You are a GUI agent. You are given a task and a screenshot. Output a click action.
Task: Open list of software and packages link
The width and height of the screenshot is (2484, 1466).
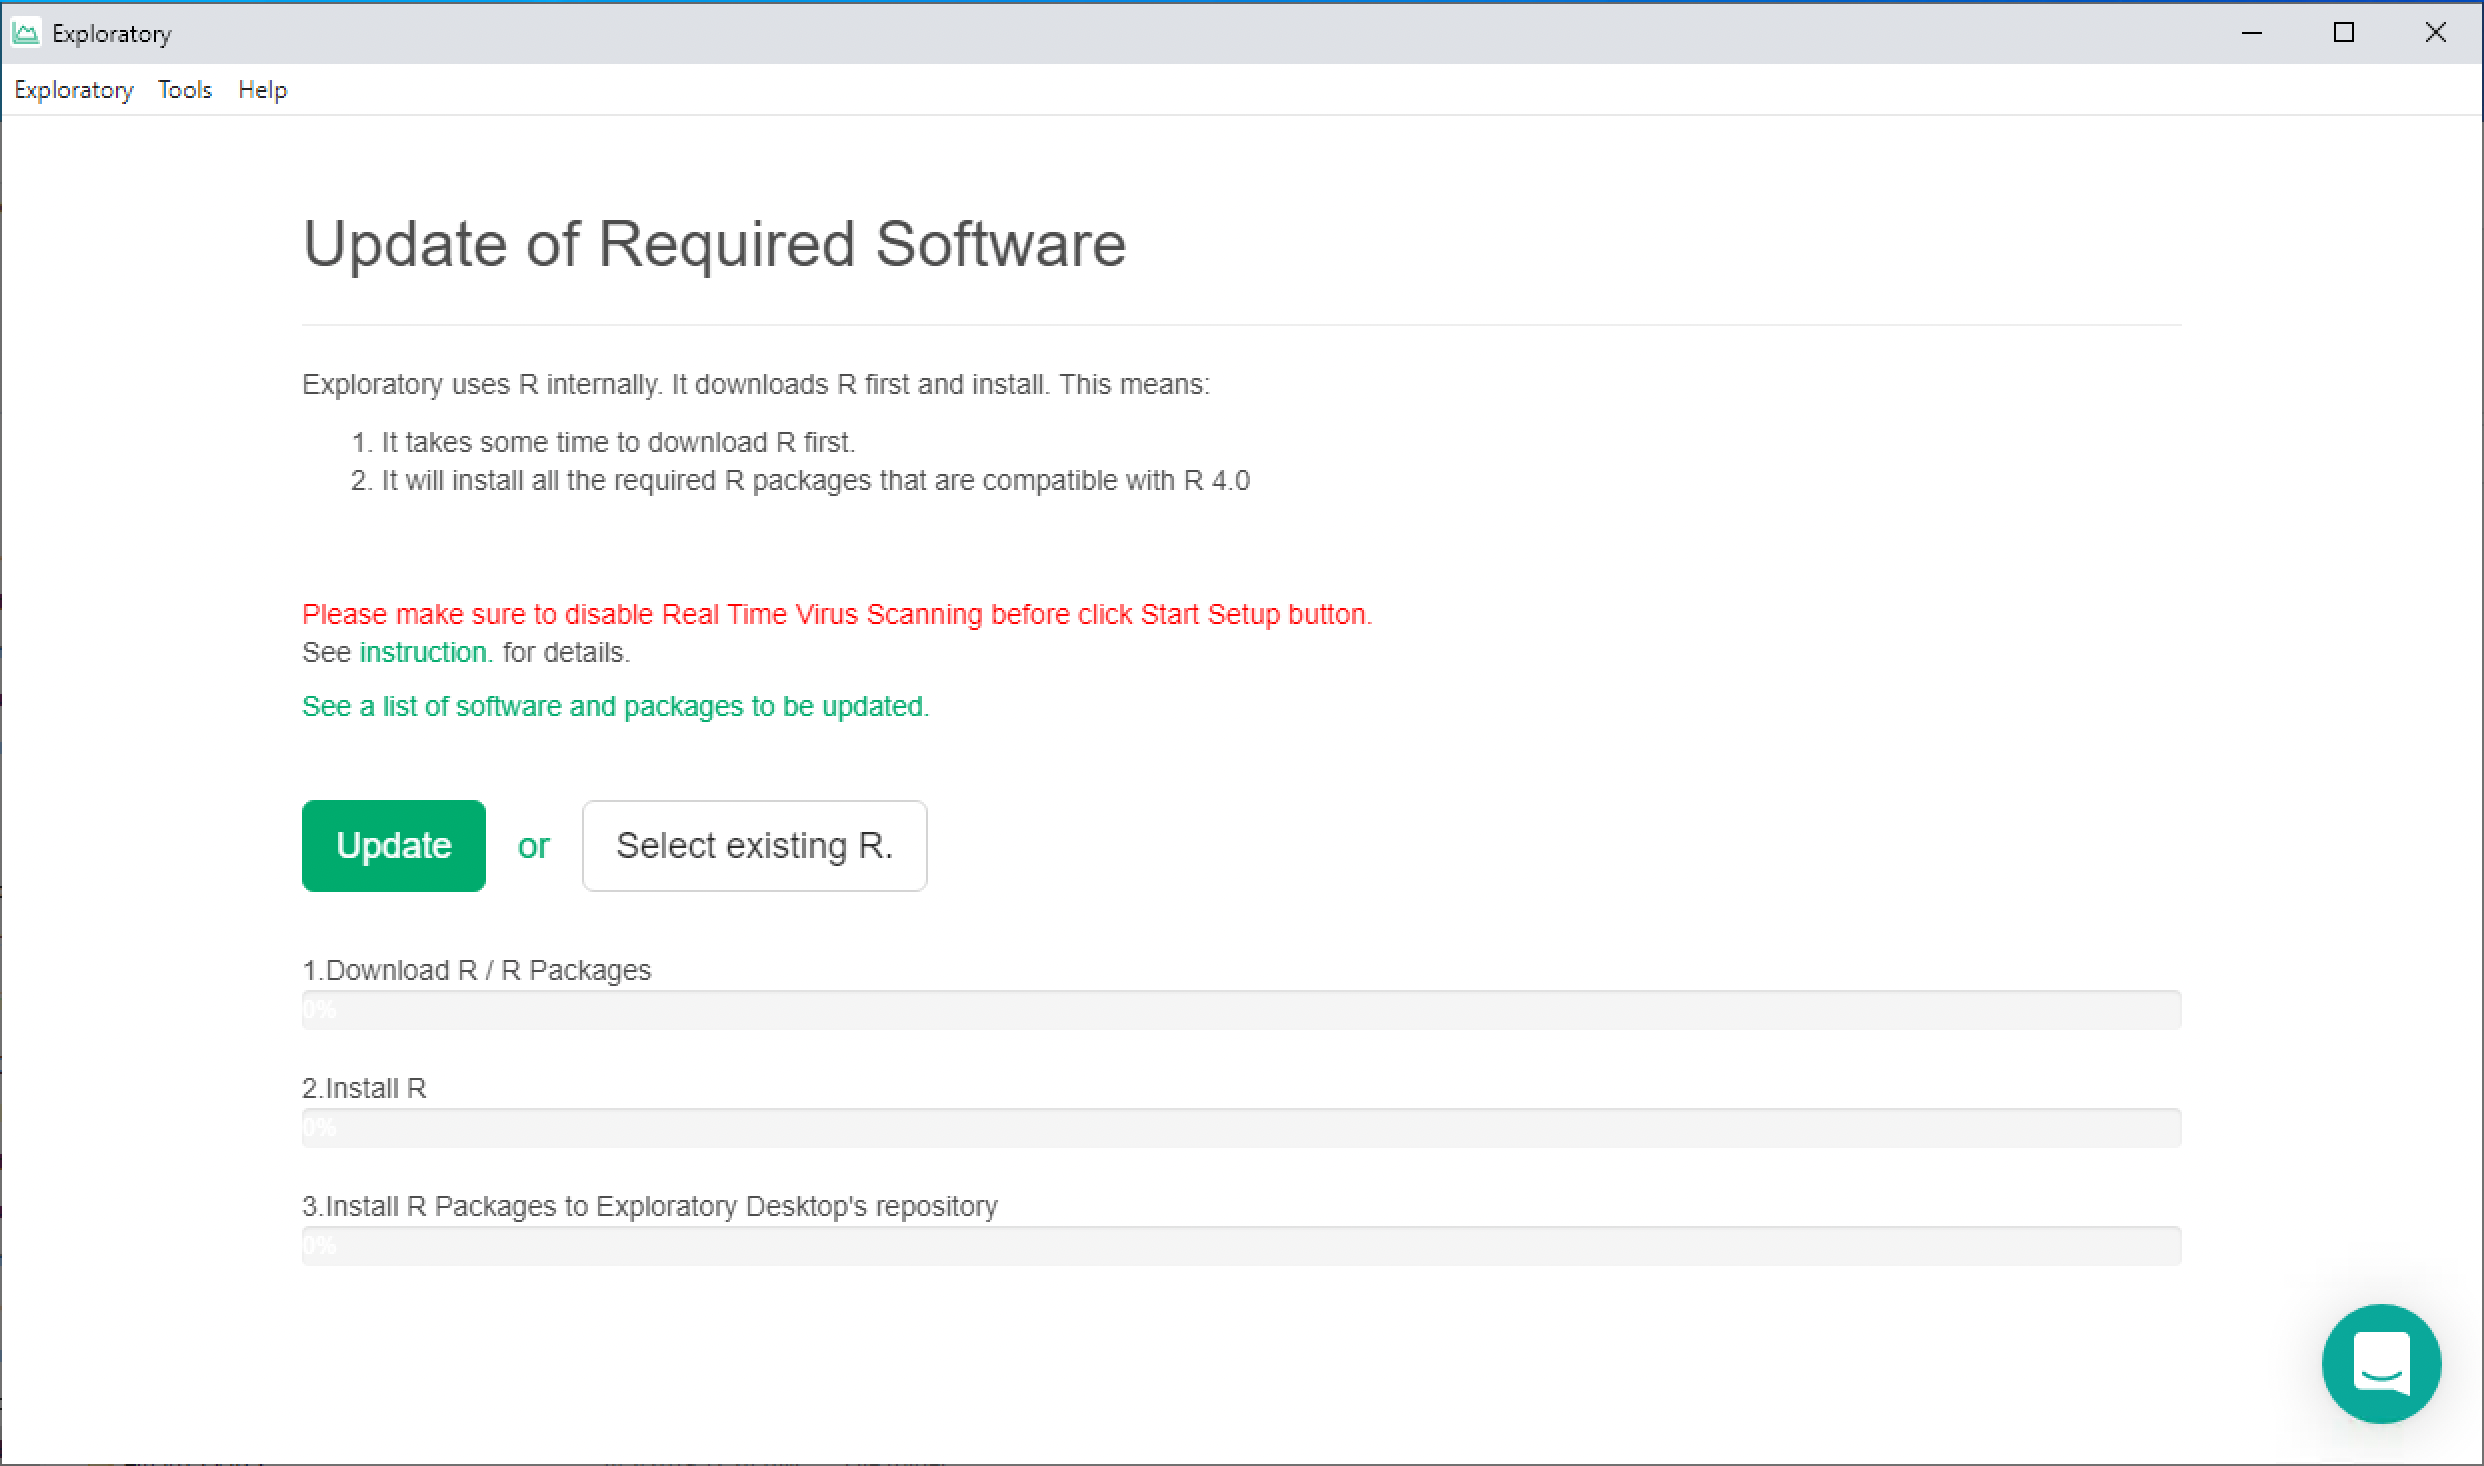tap(615, 706)
